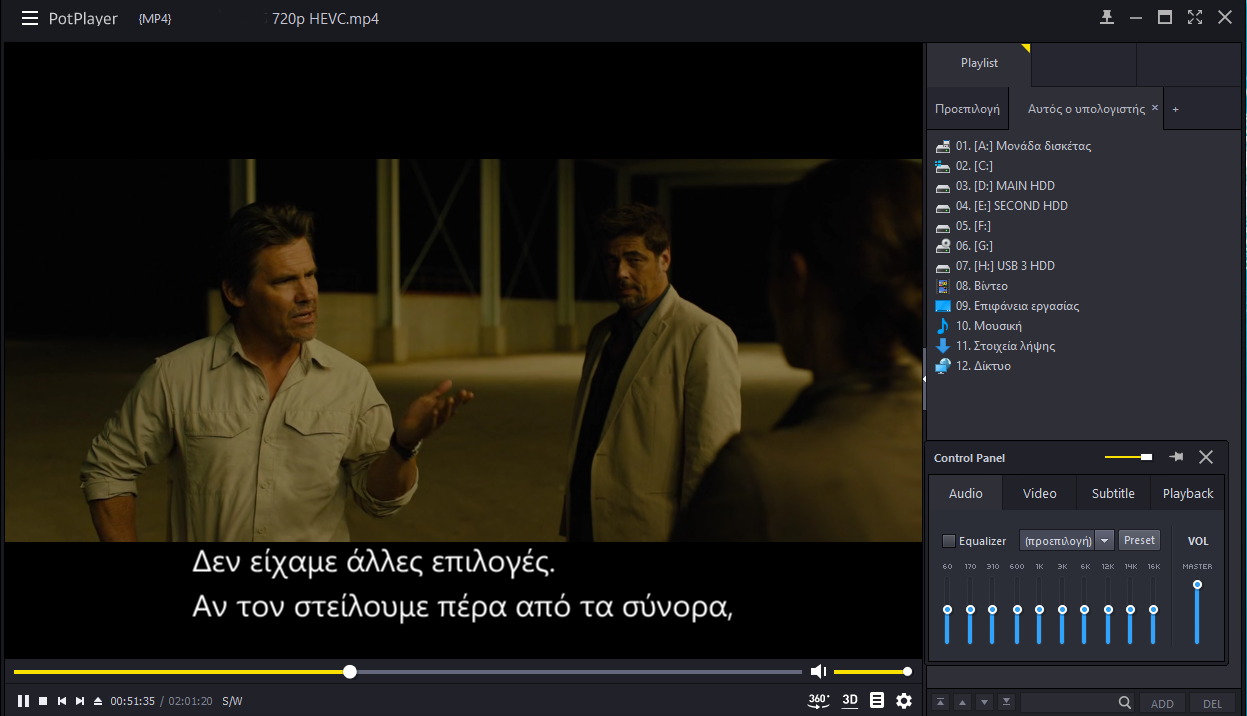Click the Preset button
Screen dimensions: 1247x716
tap(1139, 540)
